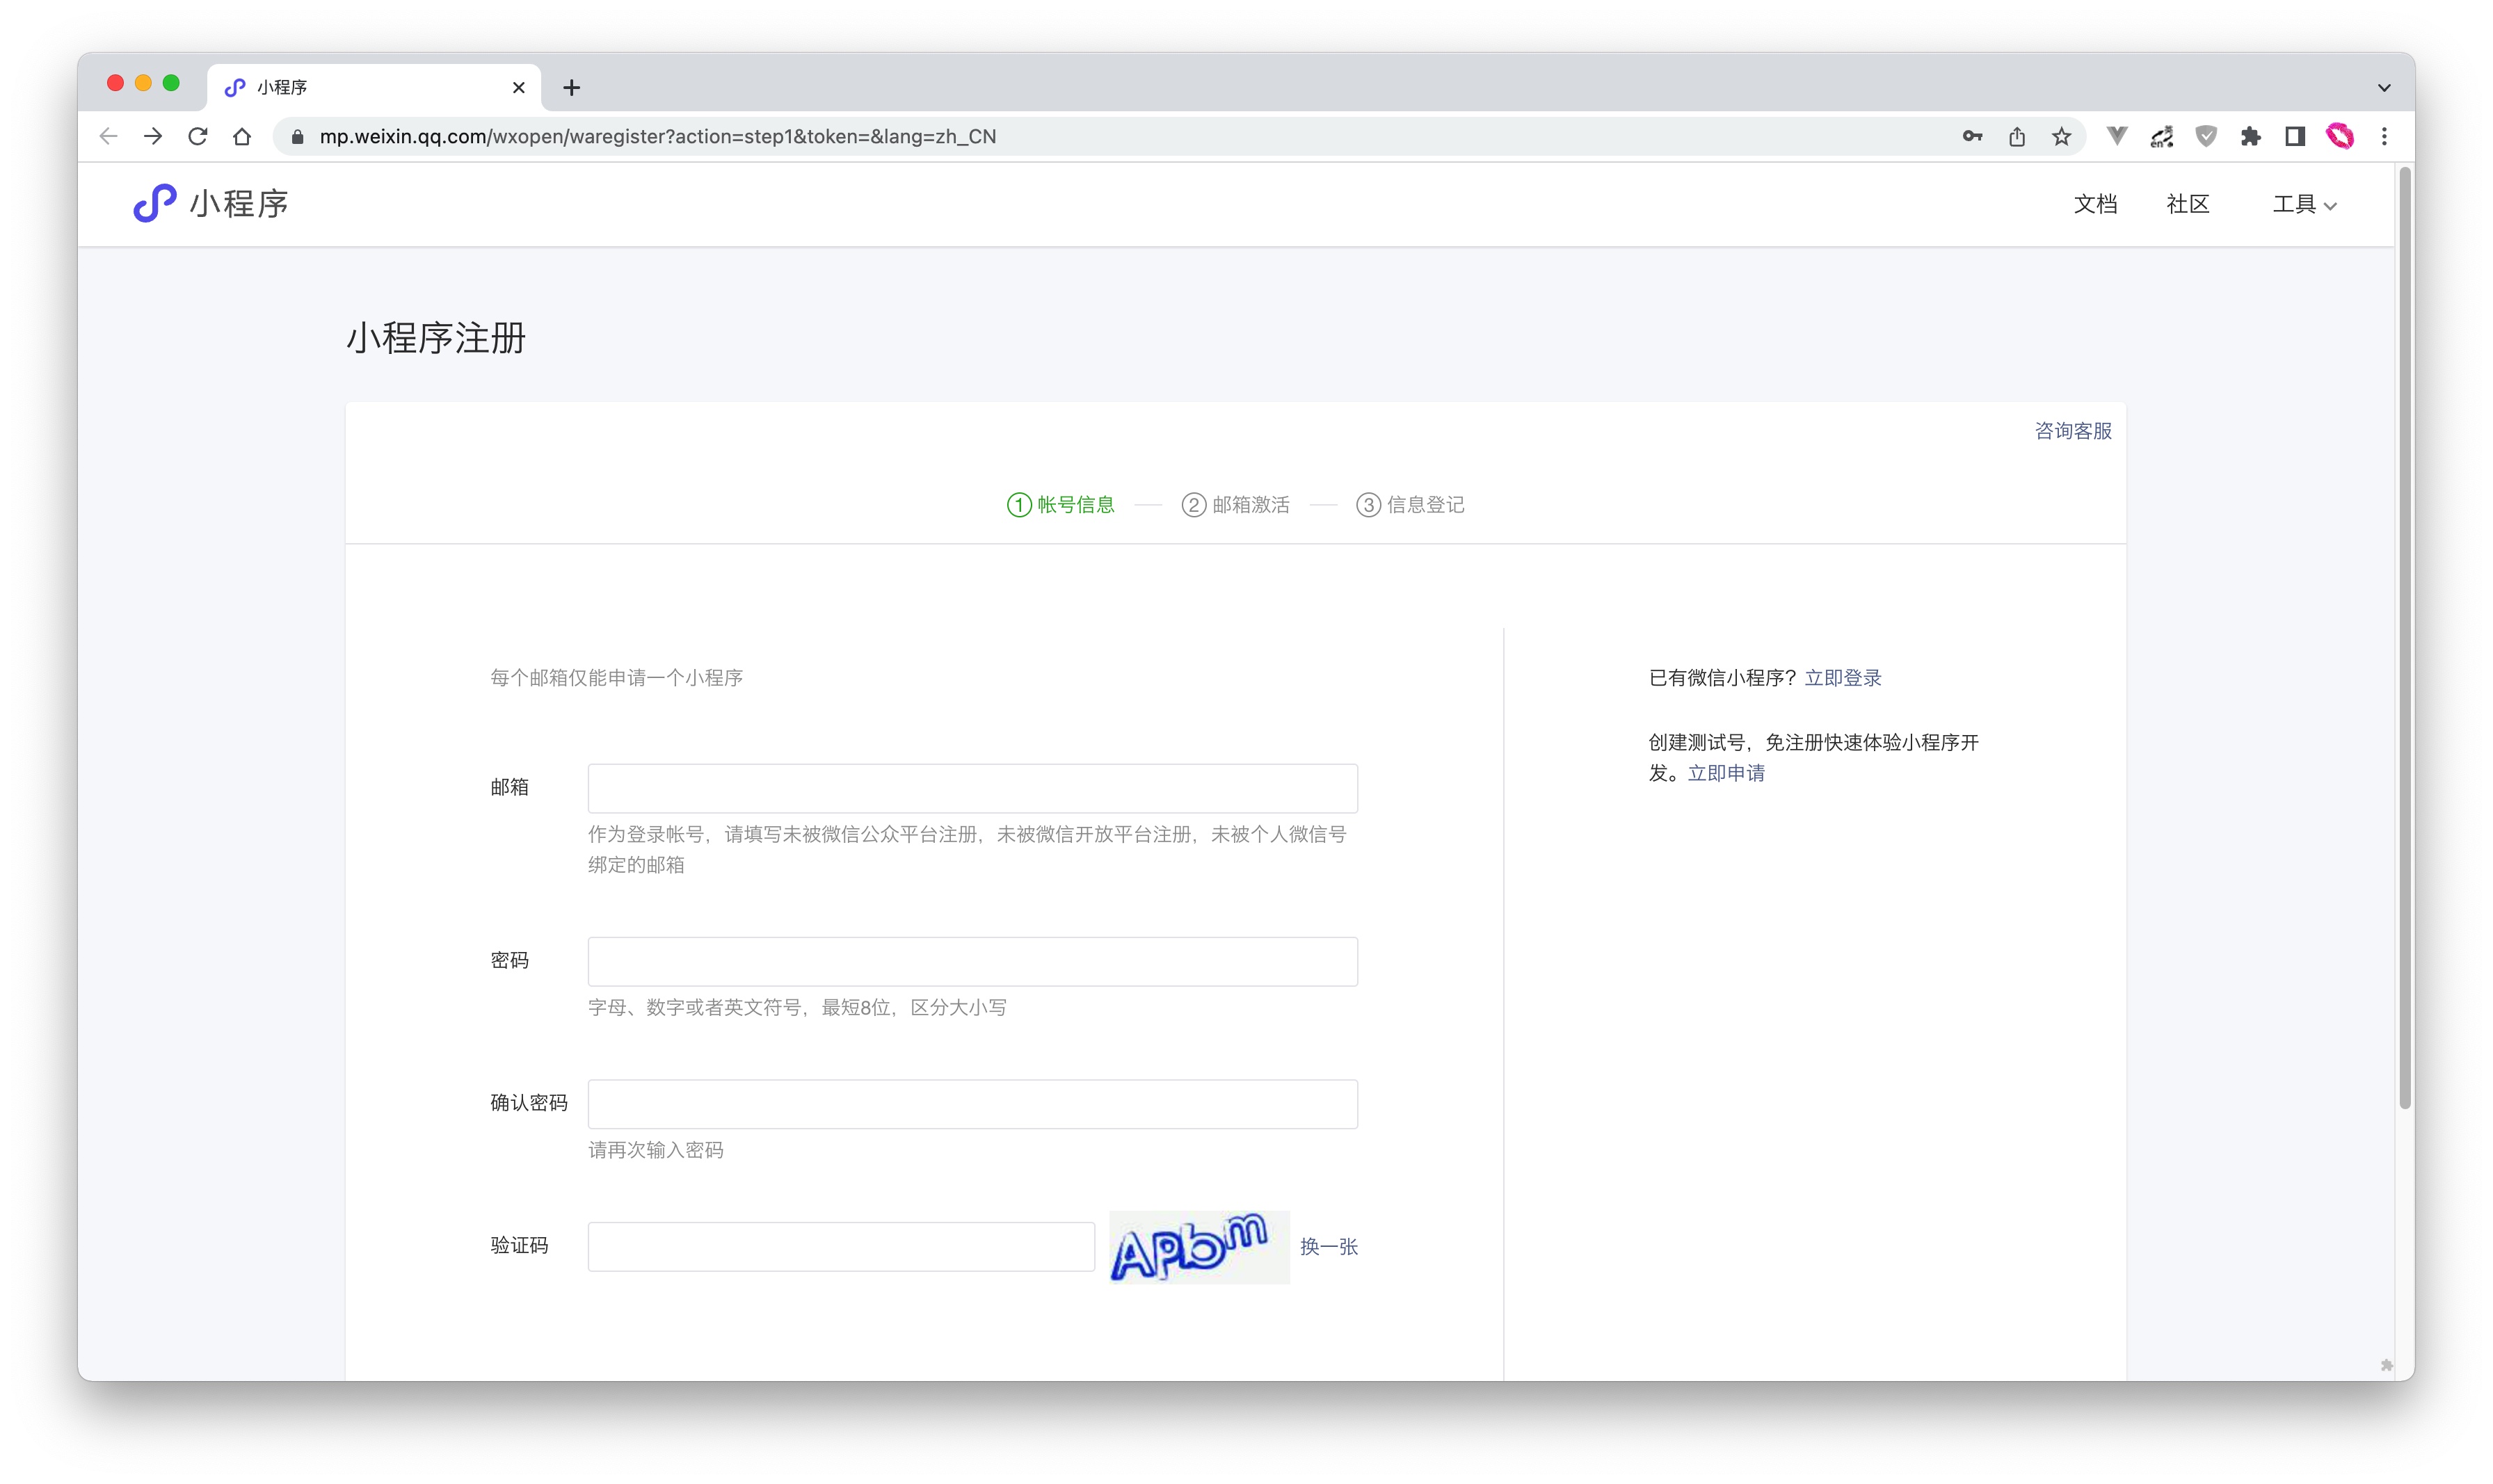Click the 咨询客服 link

[2072, 430]
